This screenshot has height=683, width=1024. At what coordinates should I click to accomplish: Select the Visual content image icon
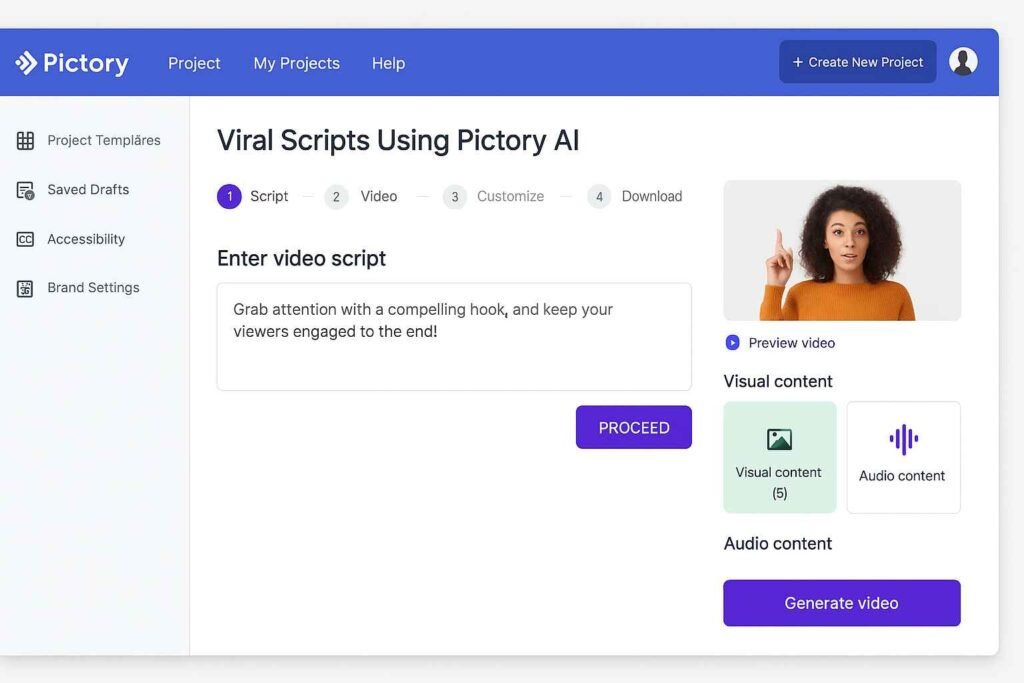coord(779,441)
